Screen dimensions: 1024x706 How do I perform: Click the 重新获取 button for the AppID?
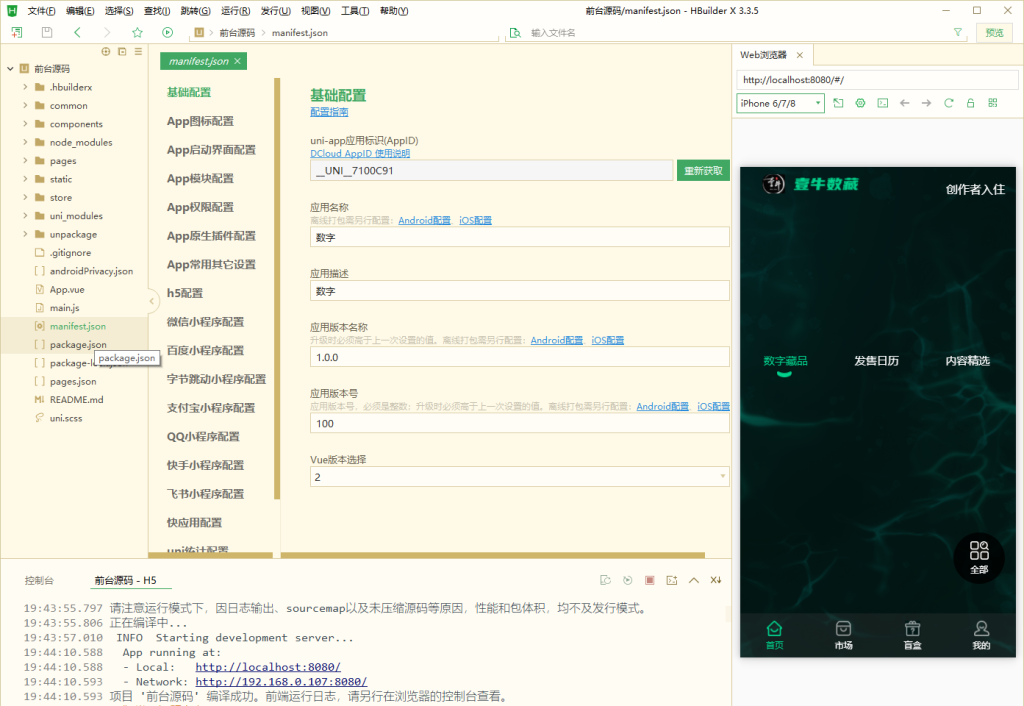700,169
